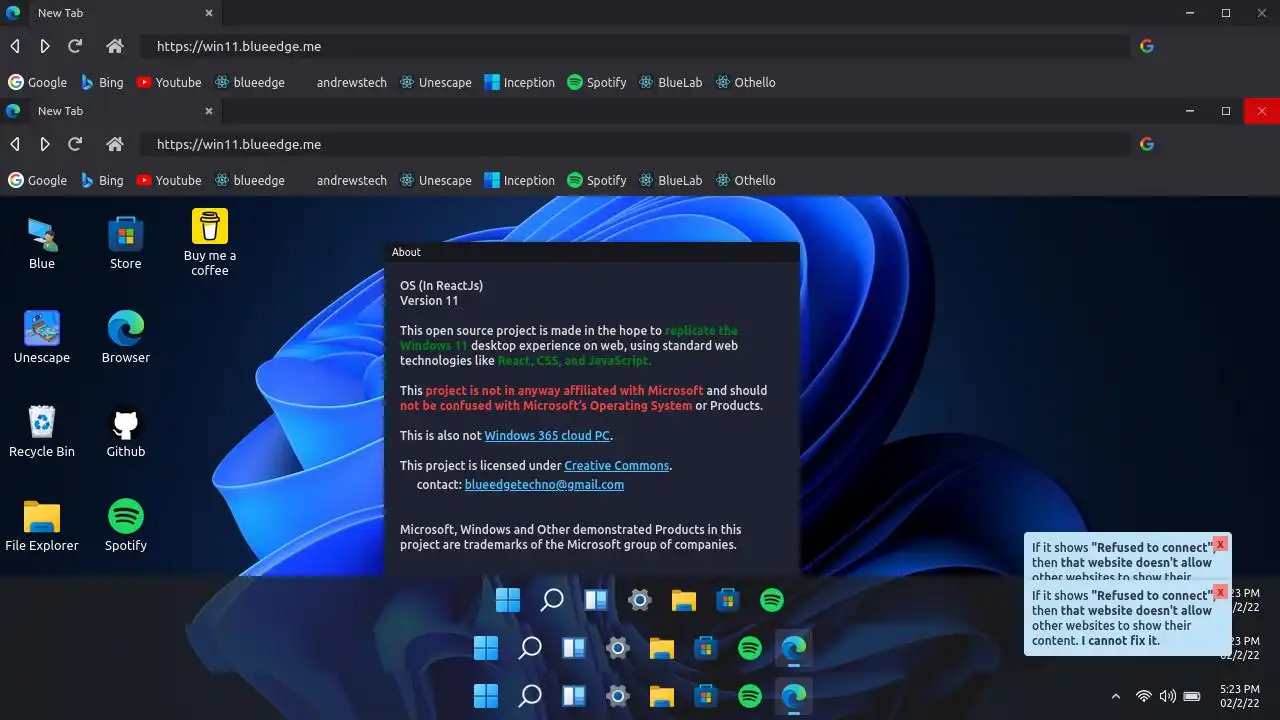Dismiss the upper Refused to connect notification
Image resolution: width=1280 pixels, height=720 pixels.
coord(1220,544)
